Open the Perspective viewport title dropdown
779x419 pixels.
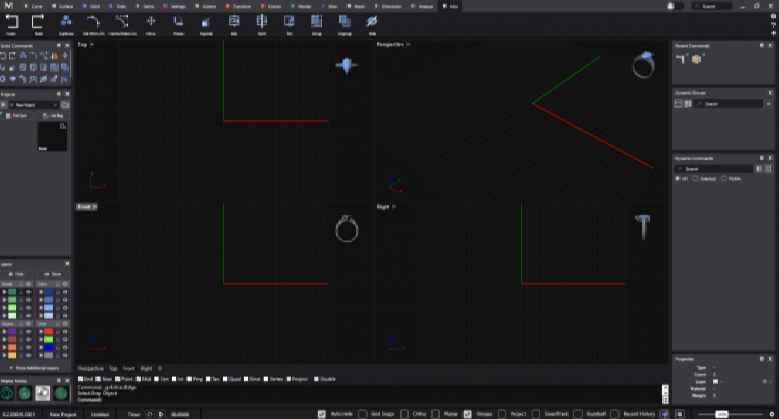click(393, 44)
